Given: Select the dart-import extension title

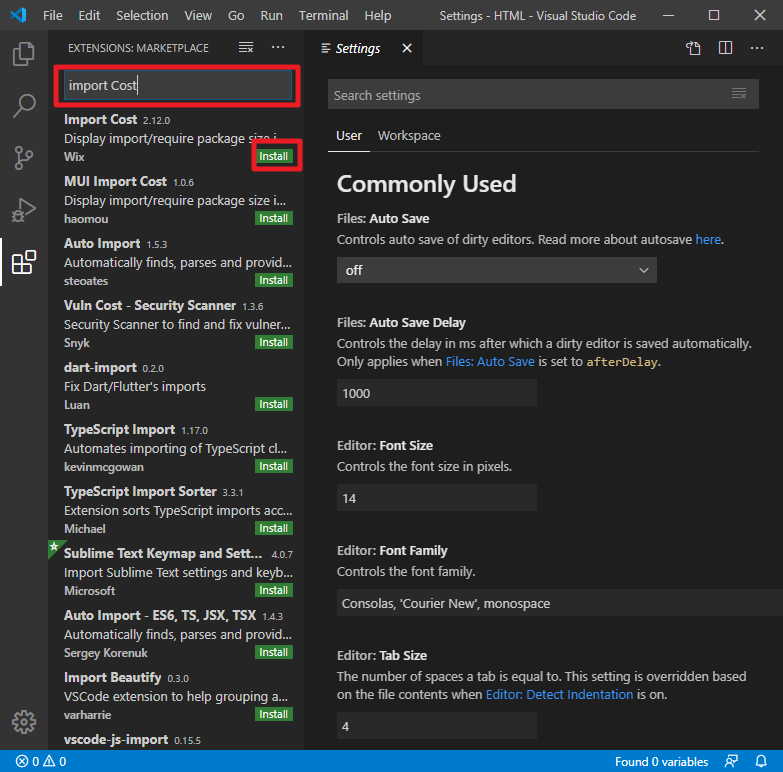Looking at the screenshot, I should click(100, 368).
